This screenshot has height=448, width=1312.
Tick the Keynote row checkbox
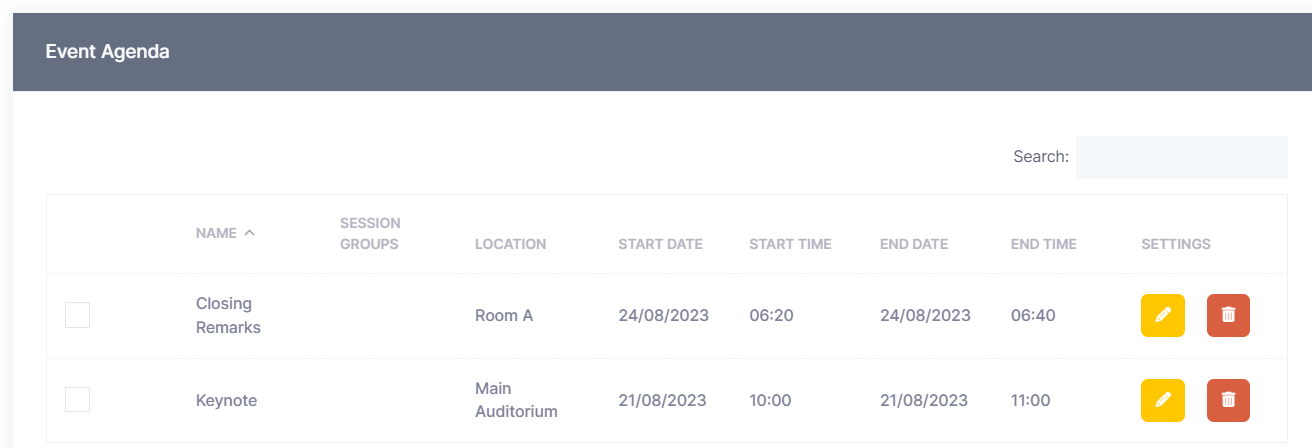[78, 400]
